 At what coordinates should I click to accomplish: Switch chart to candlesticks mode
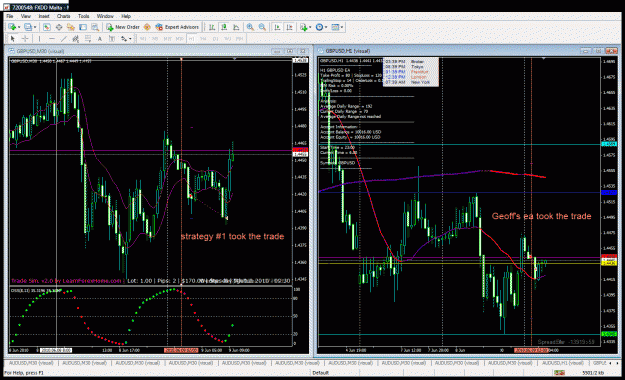coord(224,27)
